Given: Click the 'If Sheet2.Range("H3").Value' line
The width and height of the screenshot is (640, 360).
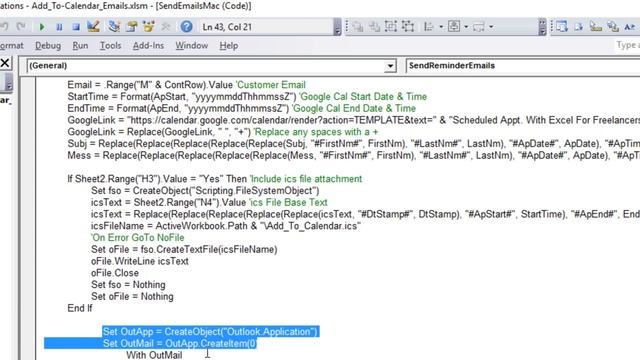Looking at the screenshot, I should 215,179.
